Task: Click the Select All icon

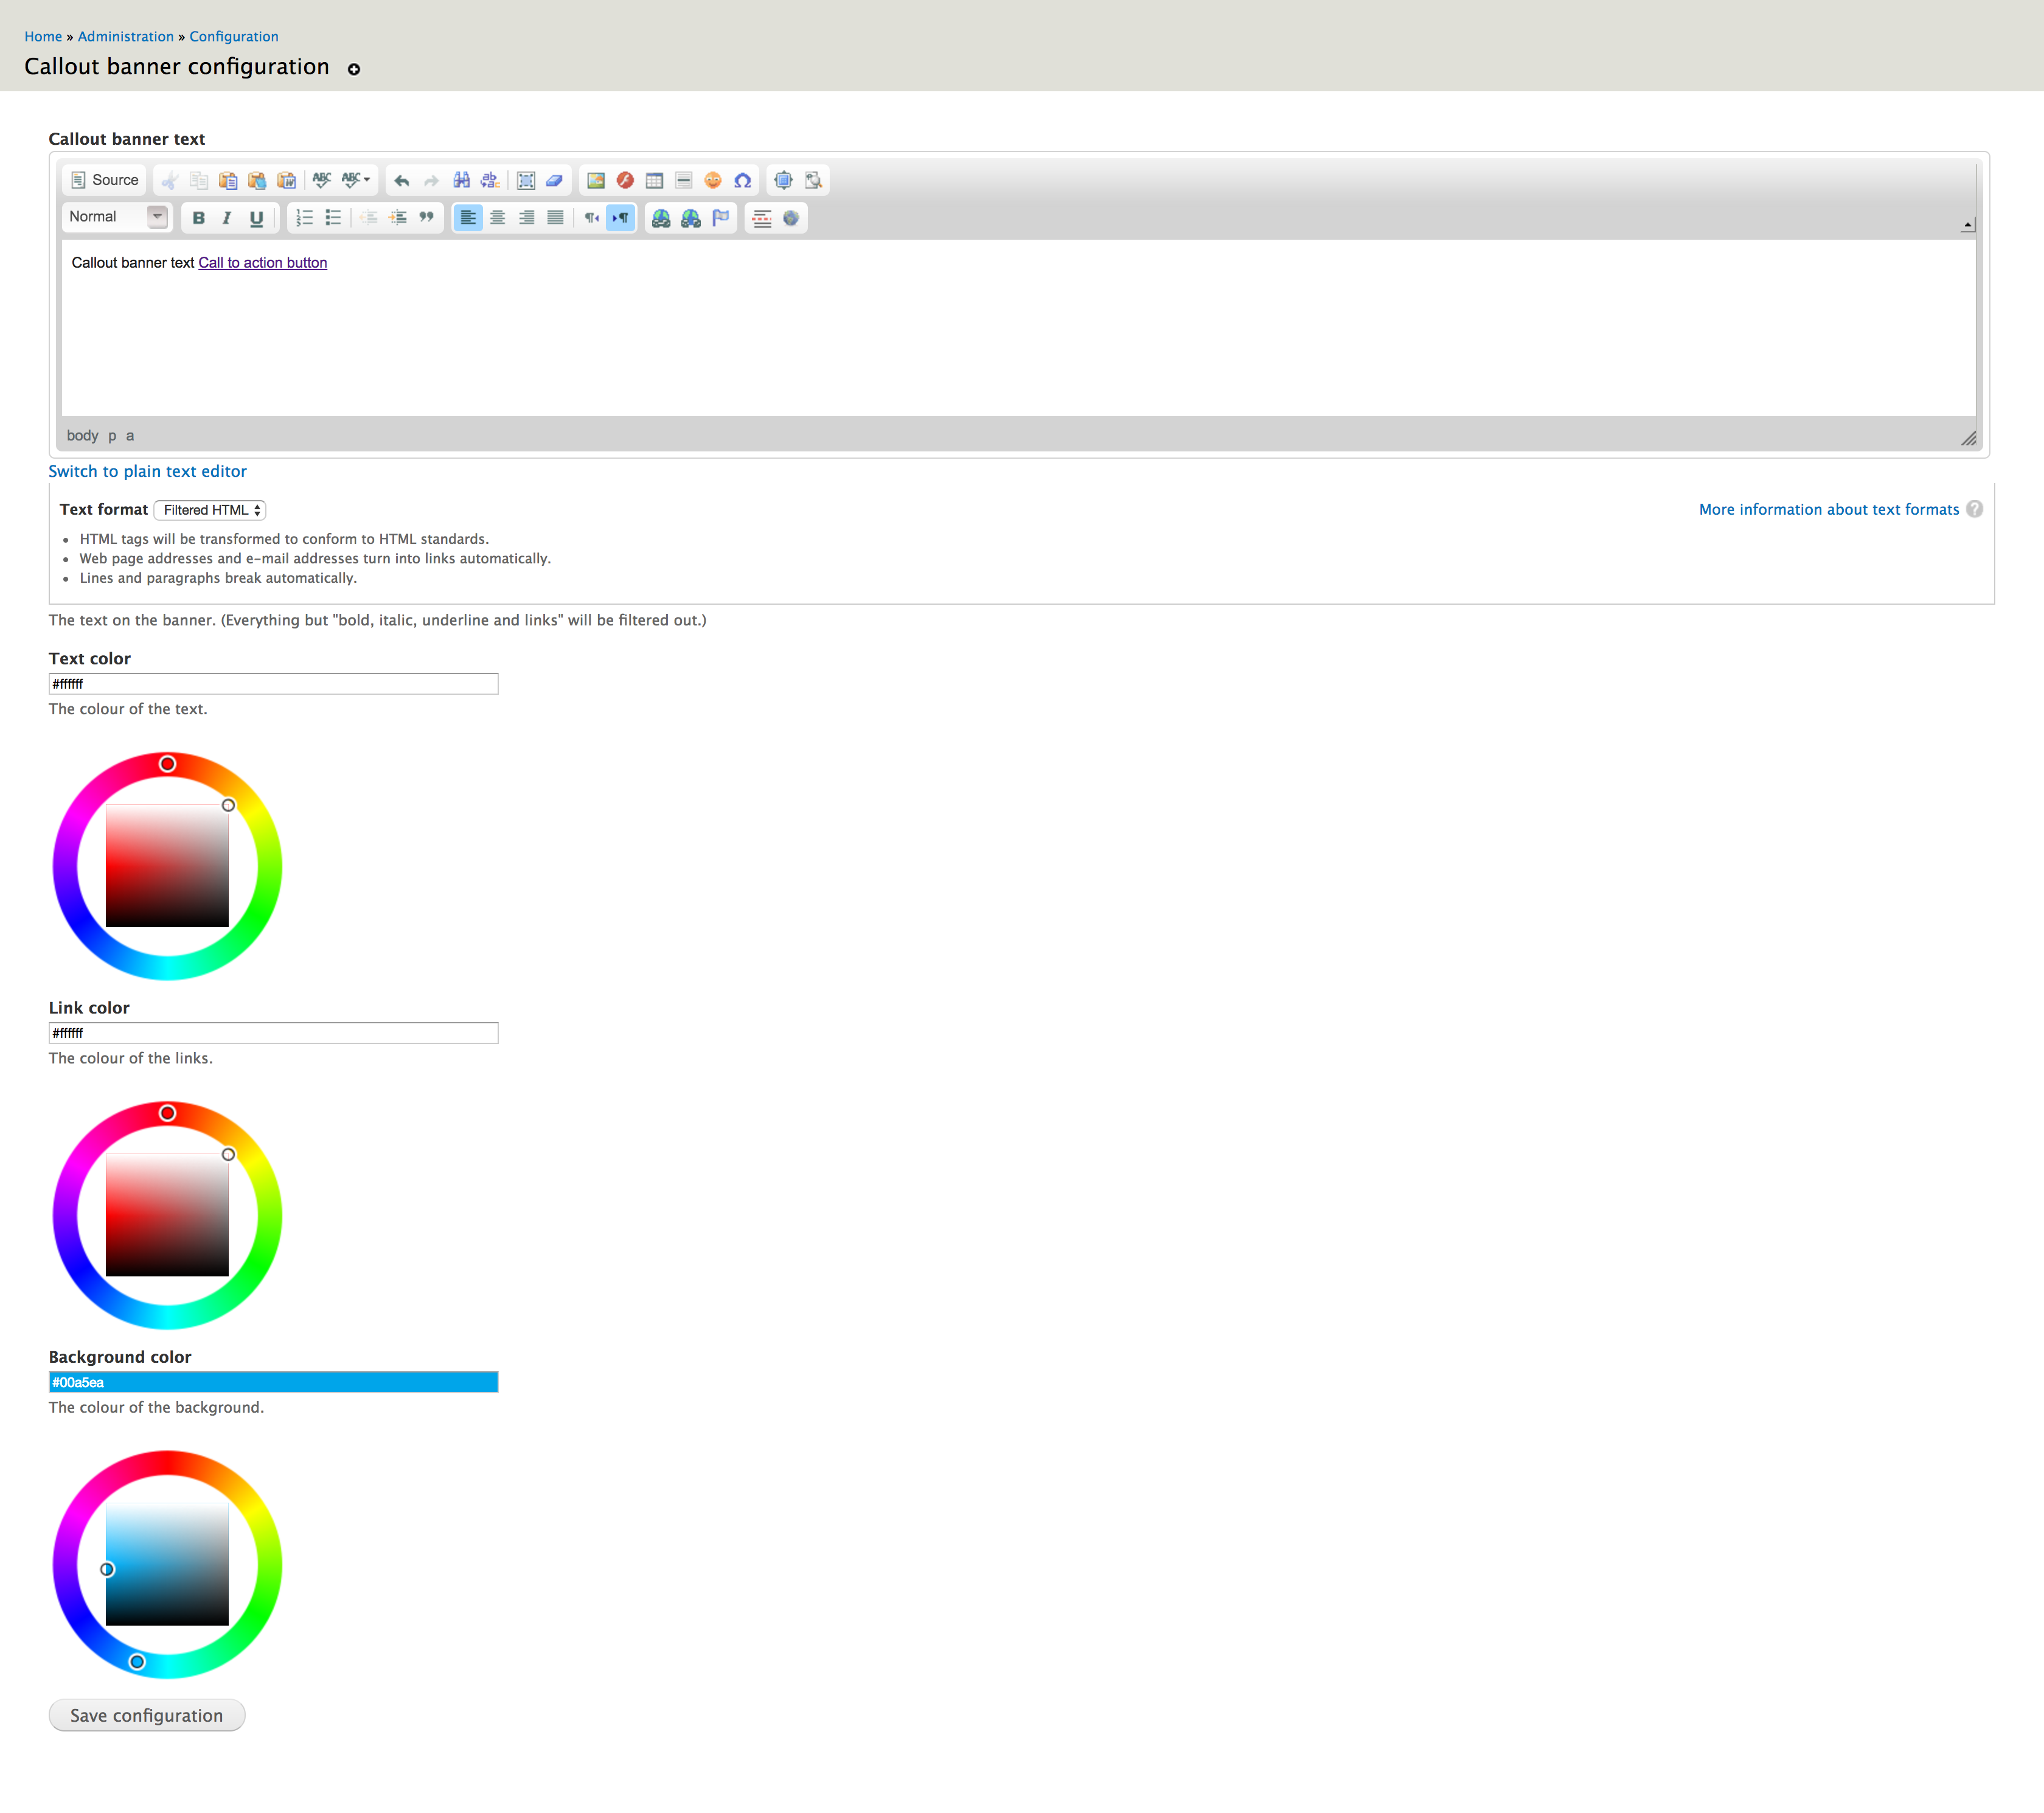Action: pos(526,180)
